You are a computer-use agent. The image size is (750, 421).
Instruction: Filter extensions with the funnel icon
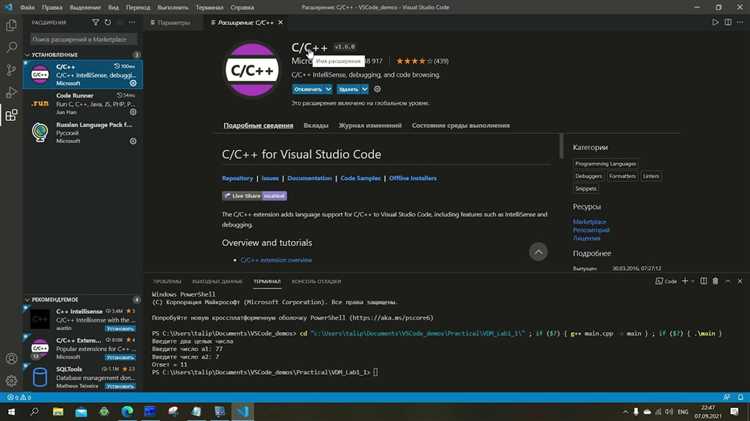click(x=96, y=22)
